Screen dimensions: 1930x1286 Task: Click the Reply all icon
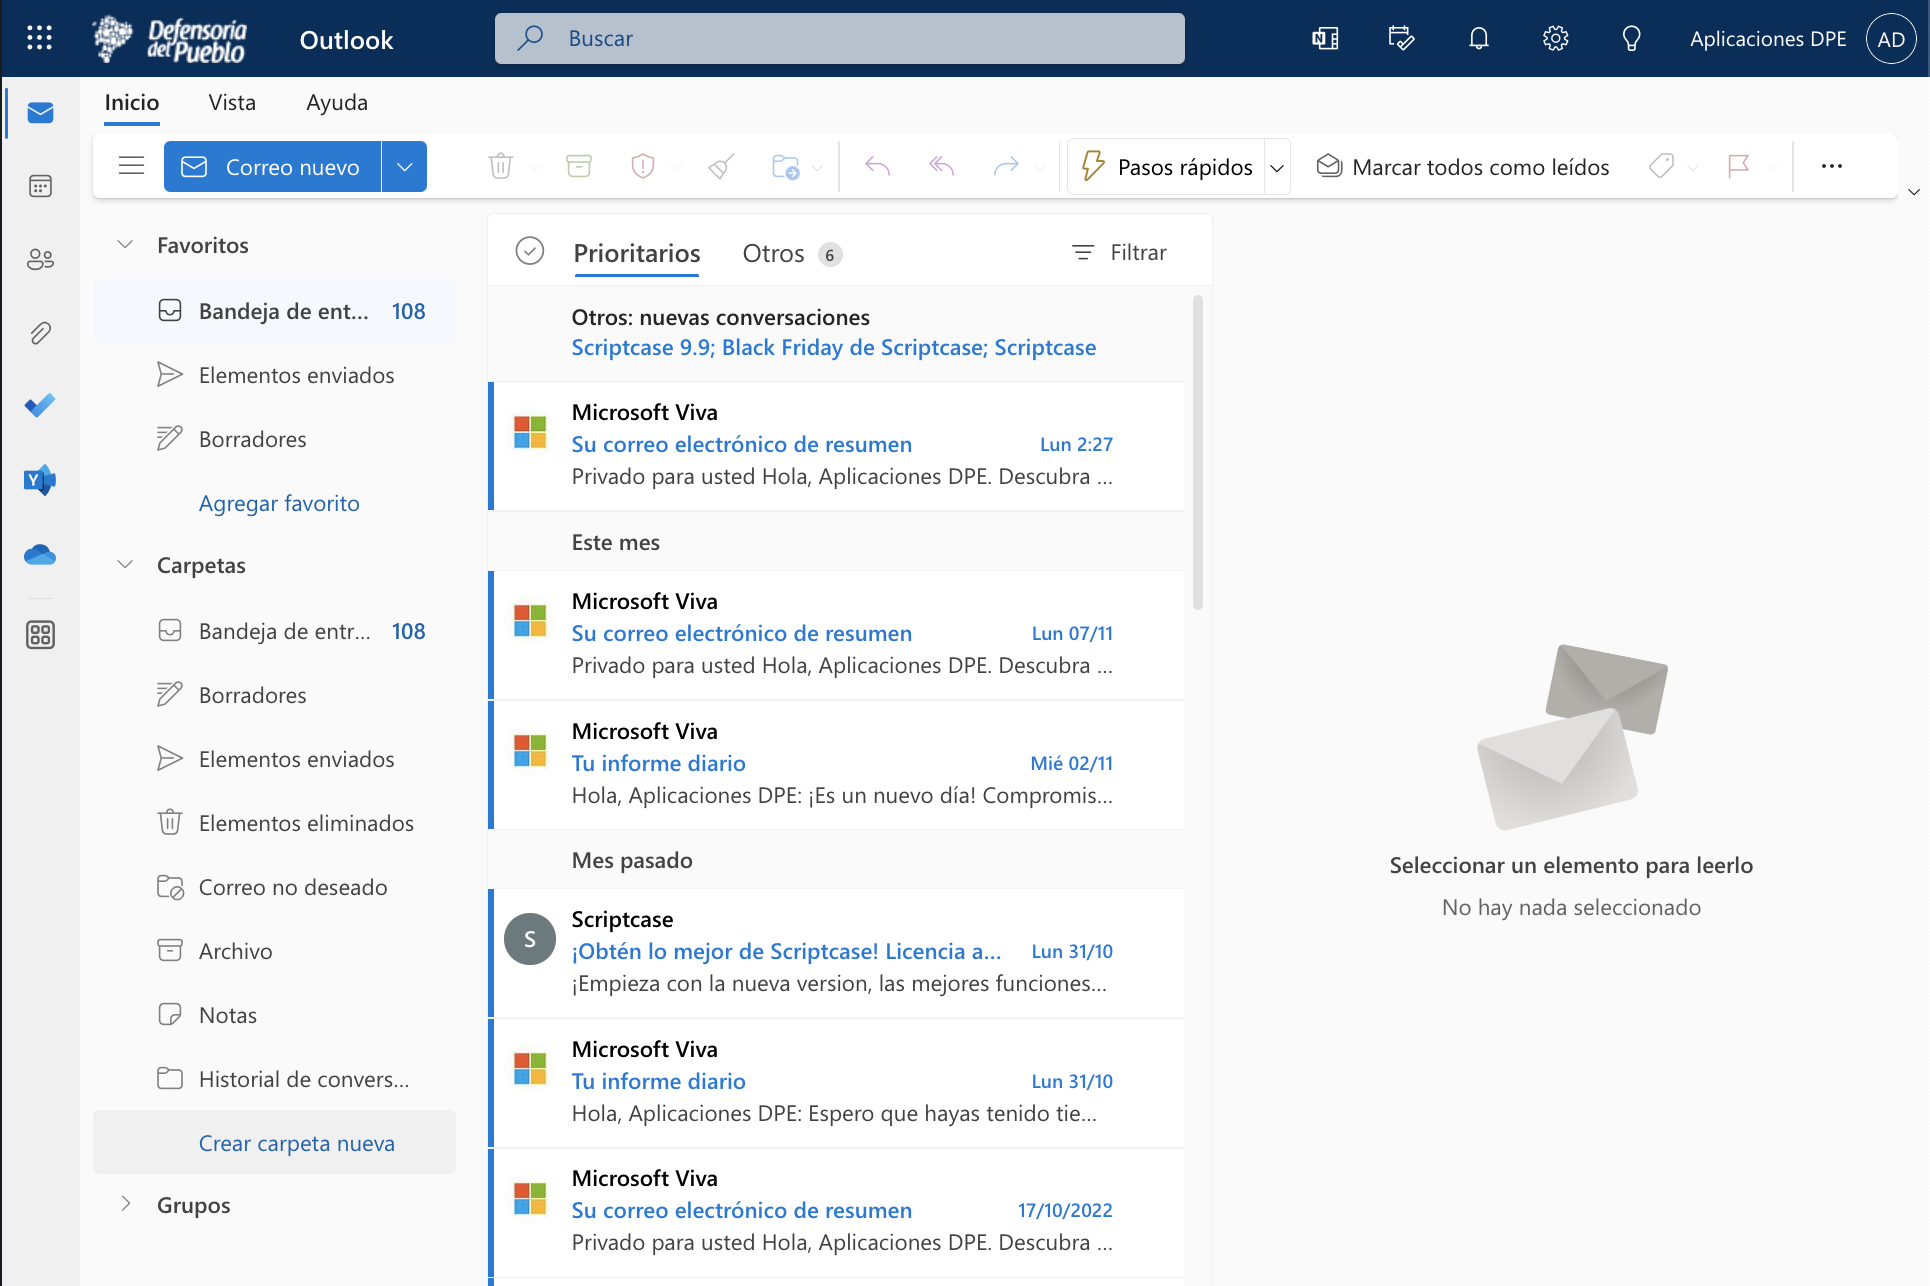click(x=941, y=166)
